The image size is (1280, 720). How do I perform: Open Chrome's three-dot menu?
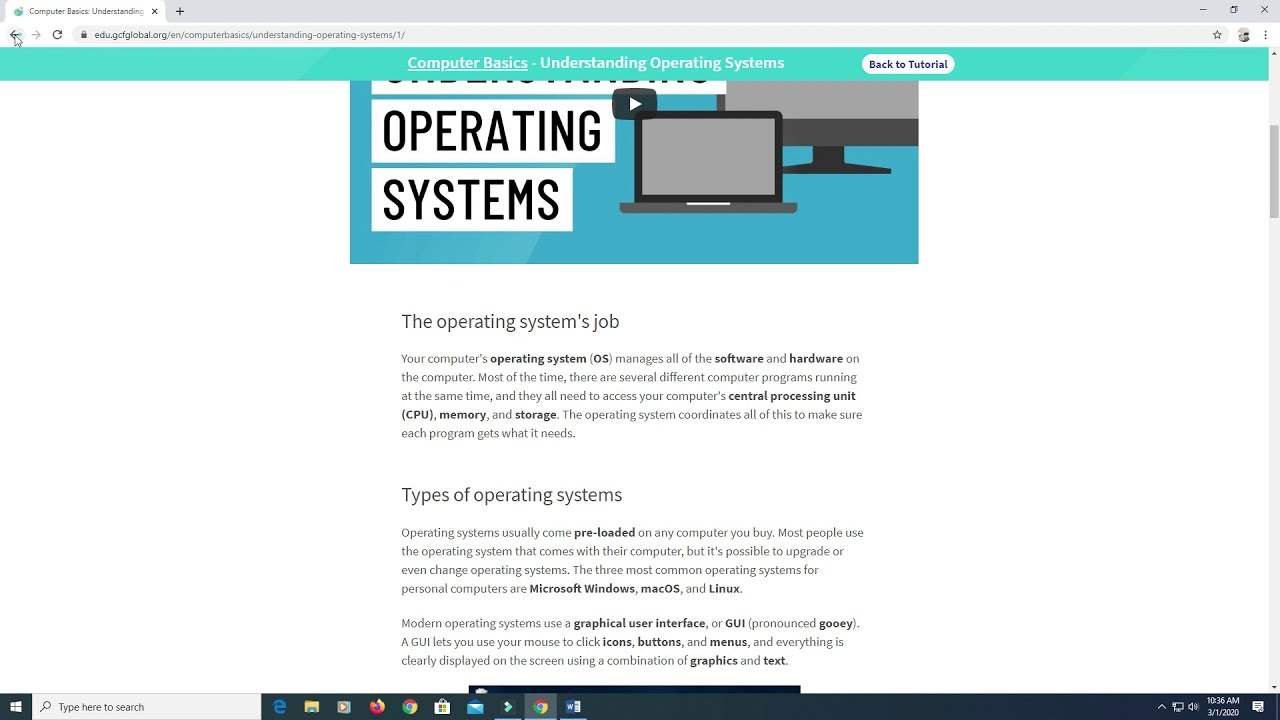click(1265, 35)
